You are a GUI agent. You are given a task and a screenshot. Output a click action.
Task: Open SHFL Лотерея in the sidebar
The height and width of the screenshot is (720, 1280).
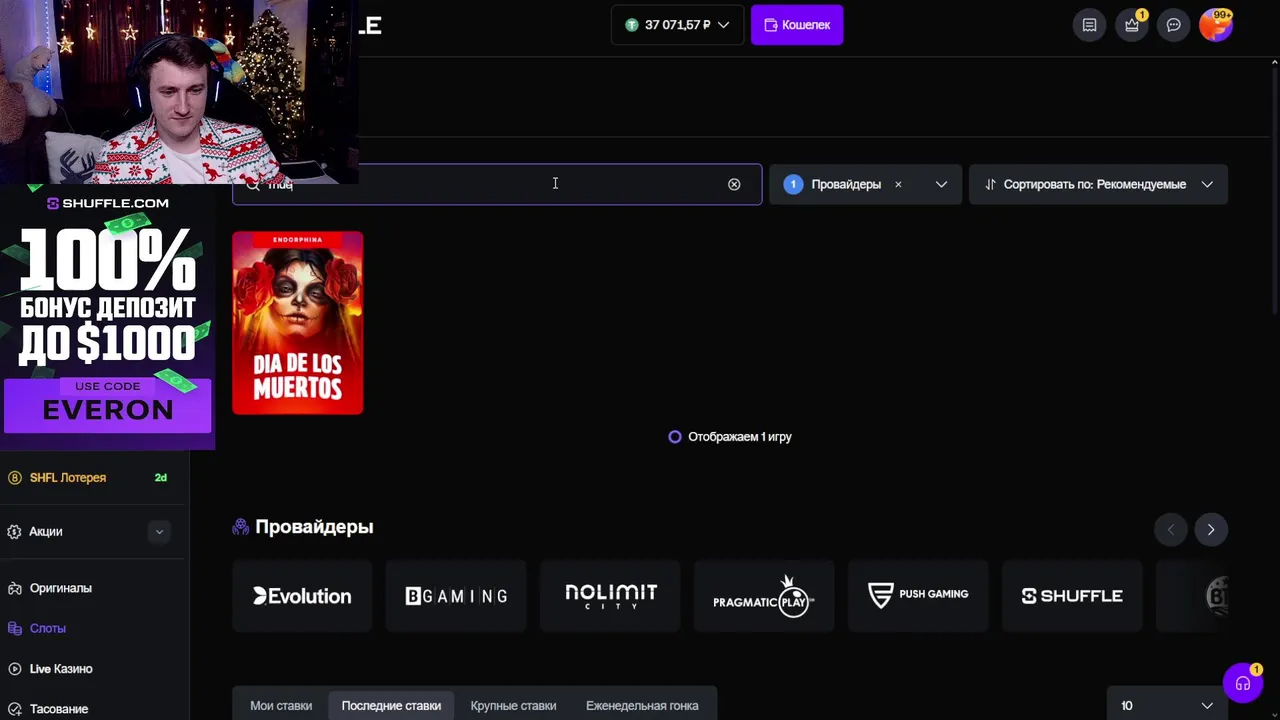(x=68, y=478)
